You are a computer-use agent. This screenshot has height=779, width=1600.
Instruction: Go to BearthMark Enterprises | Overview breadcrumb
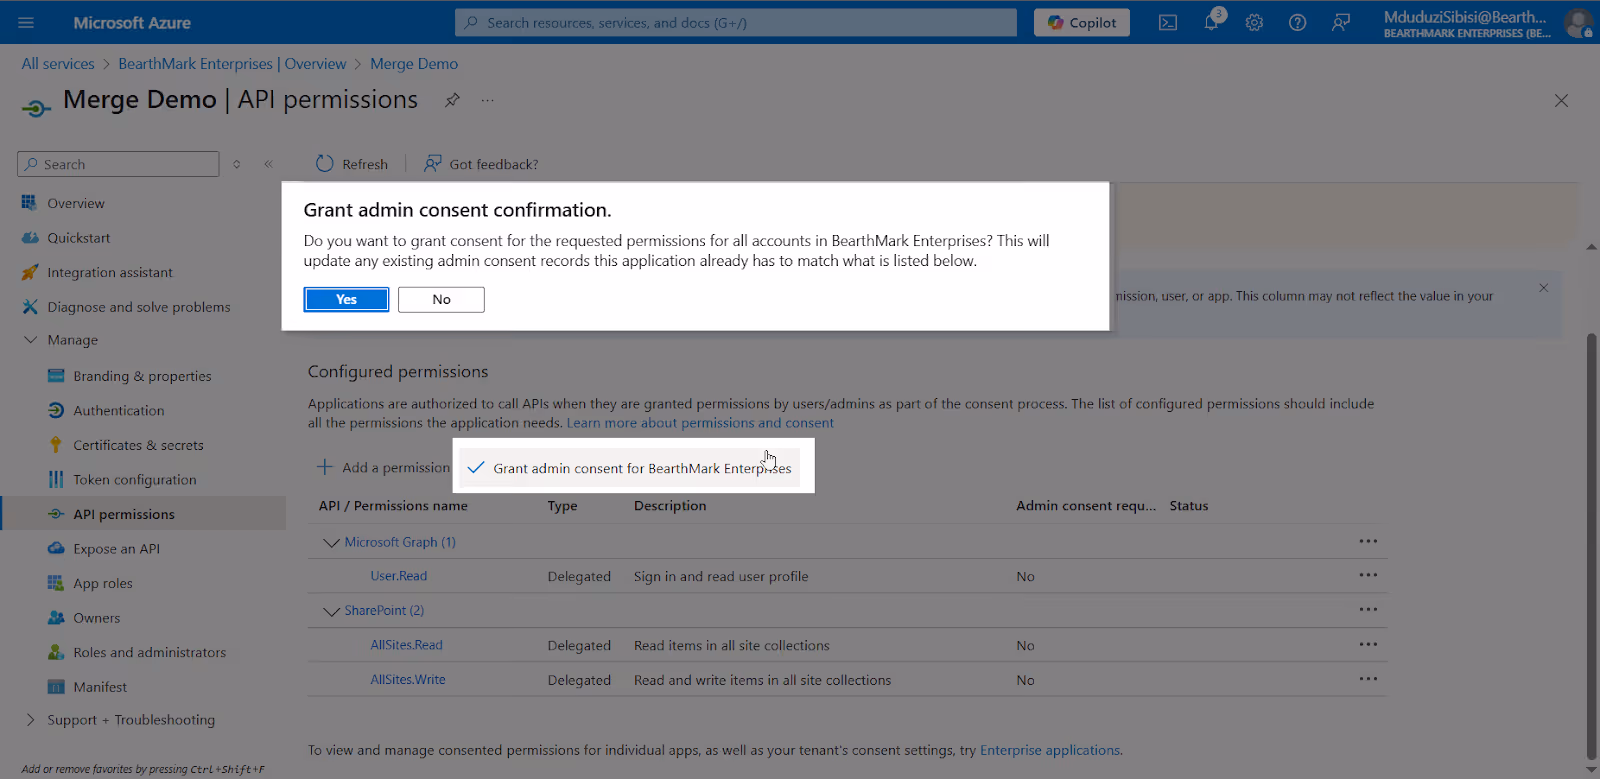click(232, 64)
